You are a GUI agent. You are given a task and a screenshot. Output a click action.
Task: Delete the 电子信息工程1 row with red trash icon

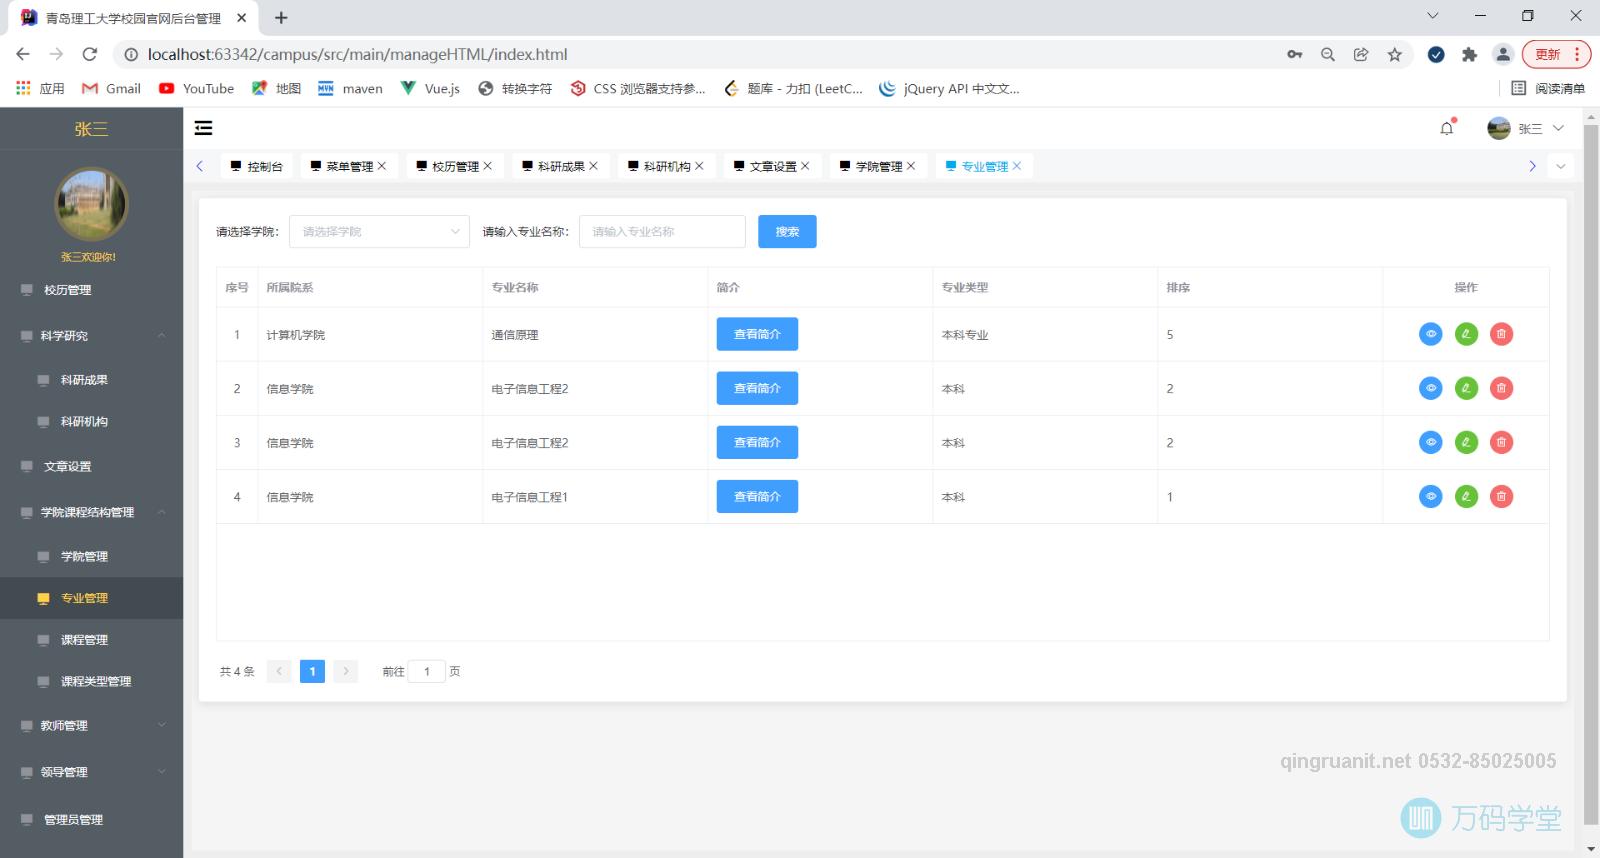click(x=1501, y=496)
